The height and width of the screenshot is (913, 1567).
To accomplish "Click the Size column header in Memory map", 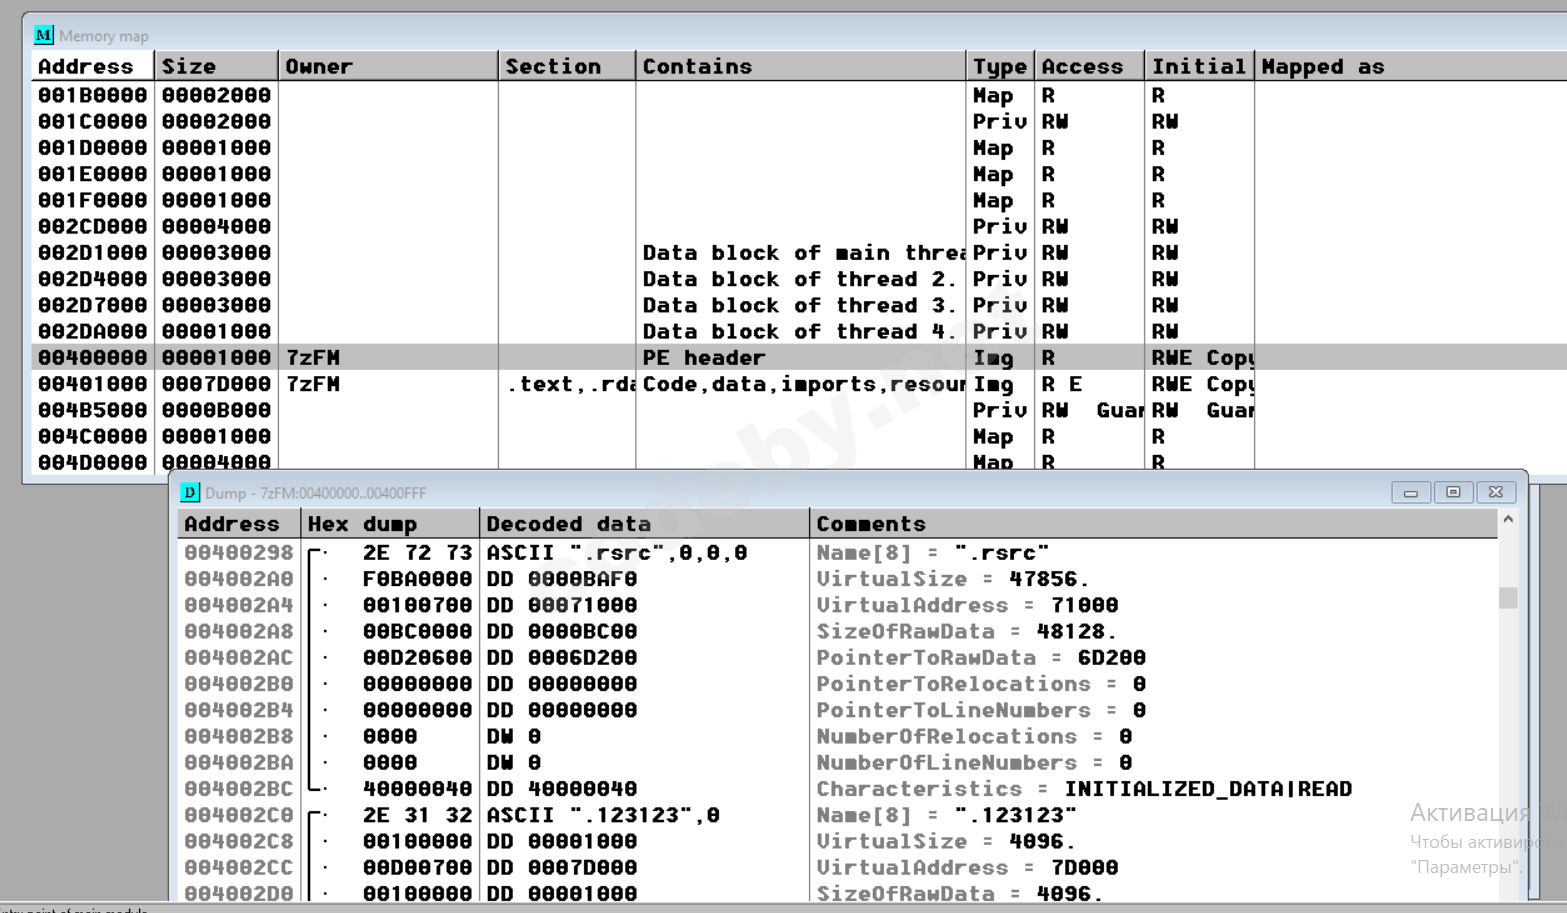I will [x=216, y=67].
